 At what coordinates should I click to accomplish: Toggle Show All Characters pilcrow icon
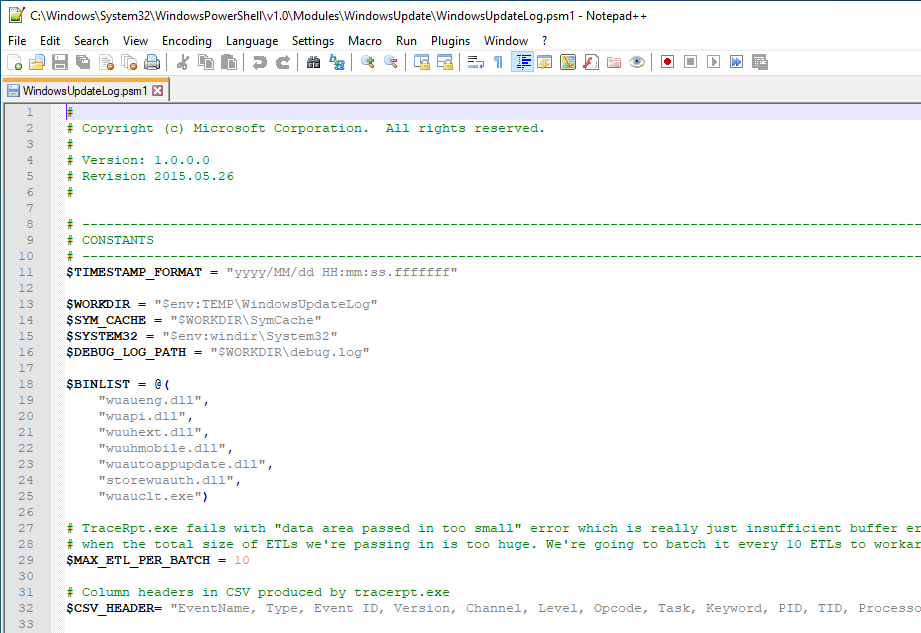click(499, 62)
